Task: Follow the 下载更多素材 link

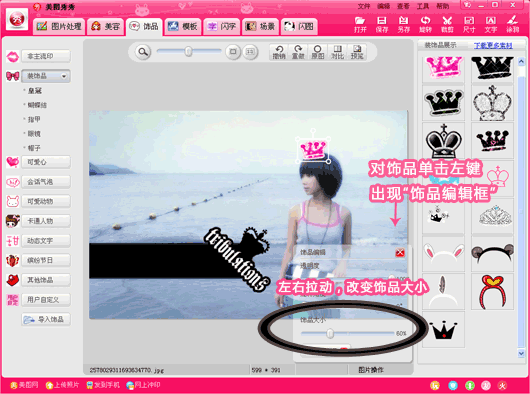Action: [x=493, y=45]
